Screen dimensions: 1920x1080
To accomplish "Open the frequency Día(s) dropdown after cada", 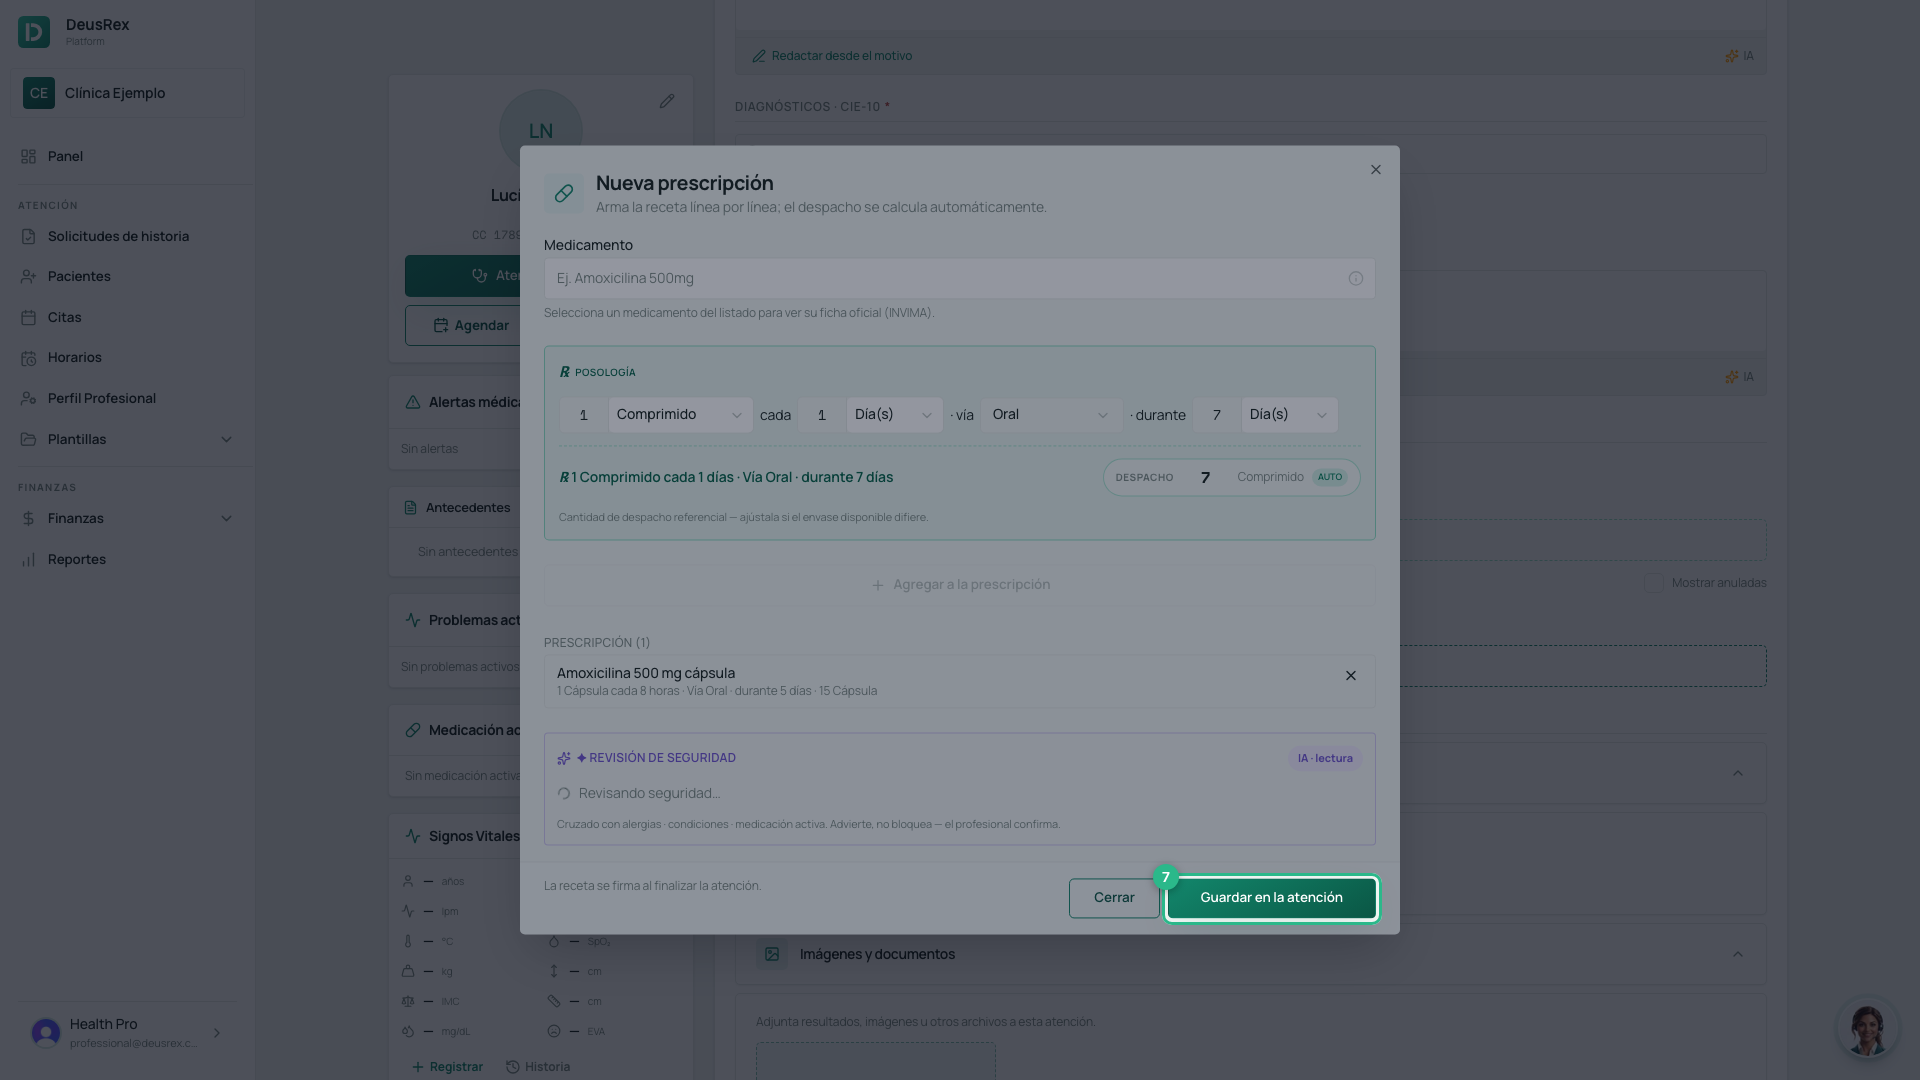I will (x=894, y=415).
